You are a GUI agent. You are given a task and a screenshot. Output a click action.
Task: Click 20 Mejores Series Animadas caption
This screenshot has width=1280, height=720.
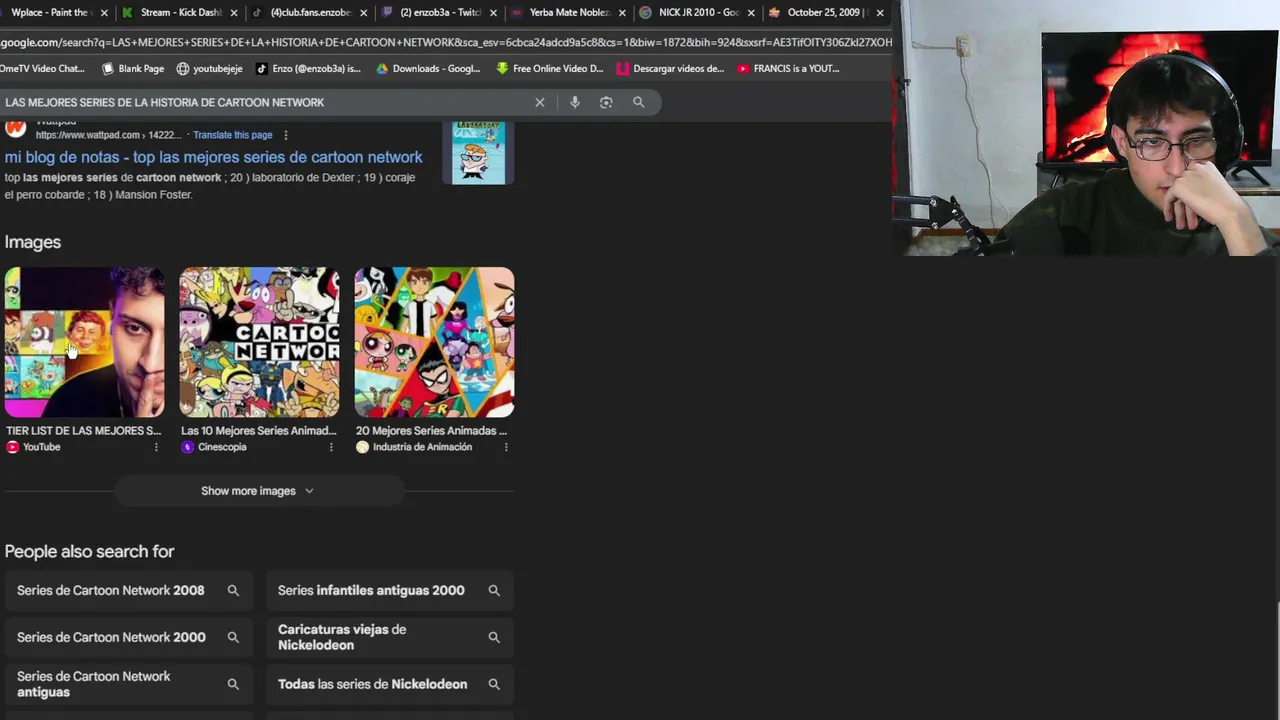[x=431, y=431]
